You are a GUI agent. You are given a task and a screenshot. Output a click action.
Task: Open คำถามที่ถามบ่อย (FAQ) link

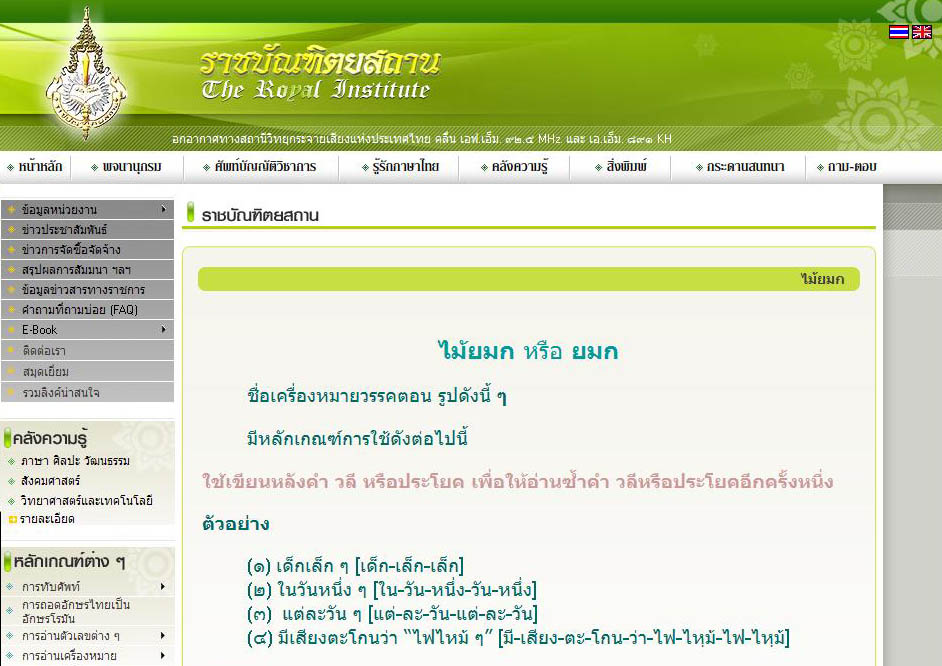pos(88,309)
